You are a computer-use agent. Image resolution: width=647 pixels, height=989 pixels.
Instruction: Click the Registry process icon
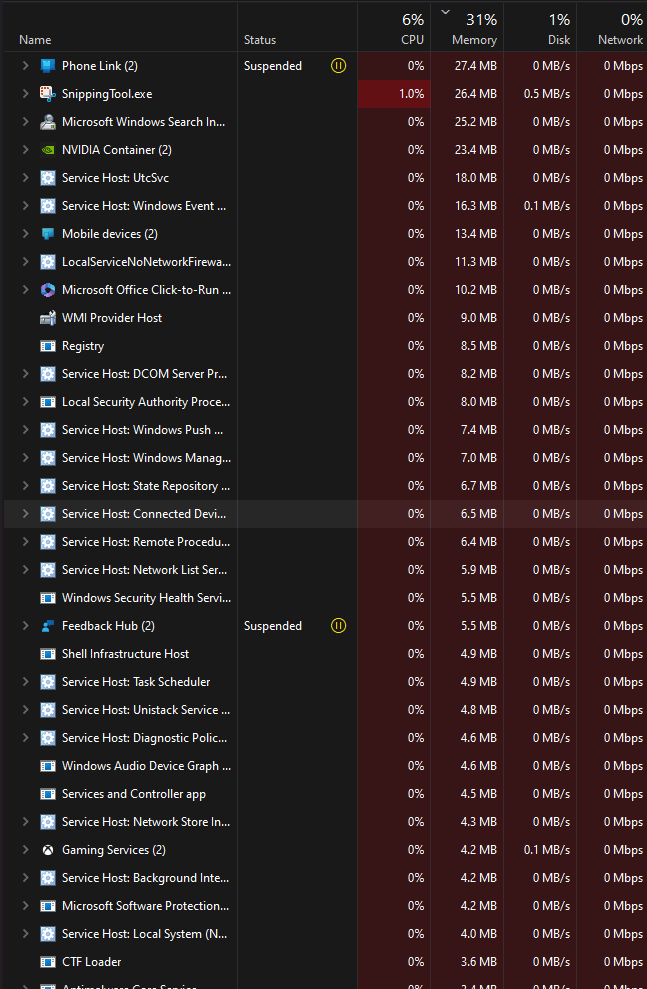pyautogui.click(x=48, y=346)
